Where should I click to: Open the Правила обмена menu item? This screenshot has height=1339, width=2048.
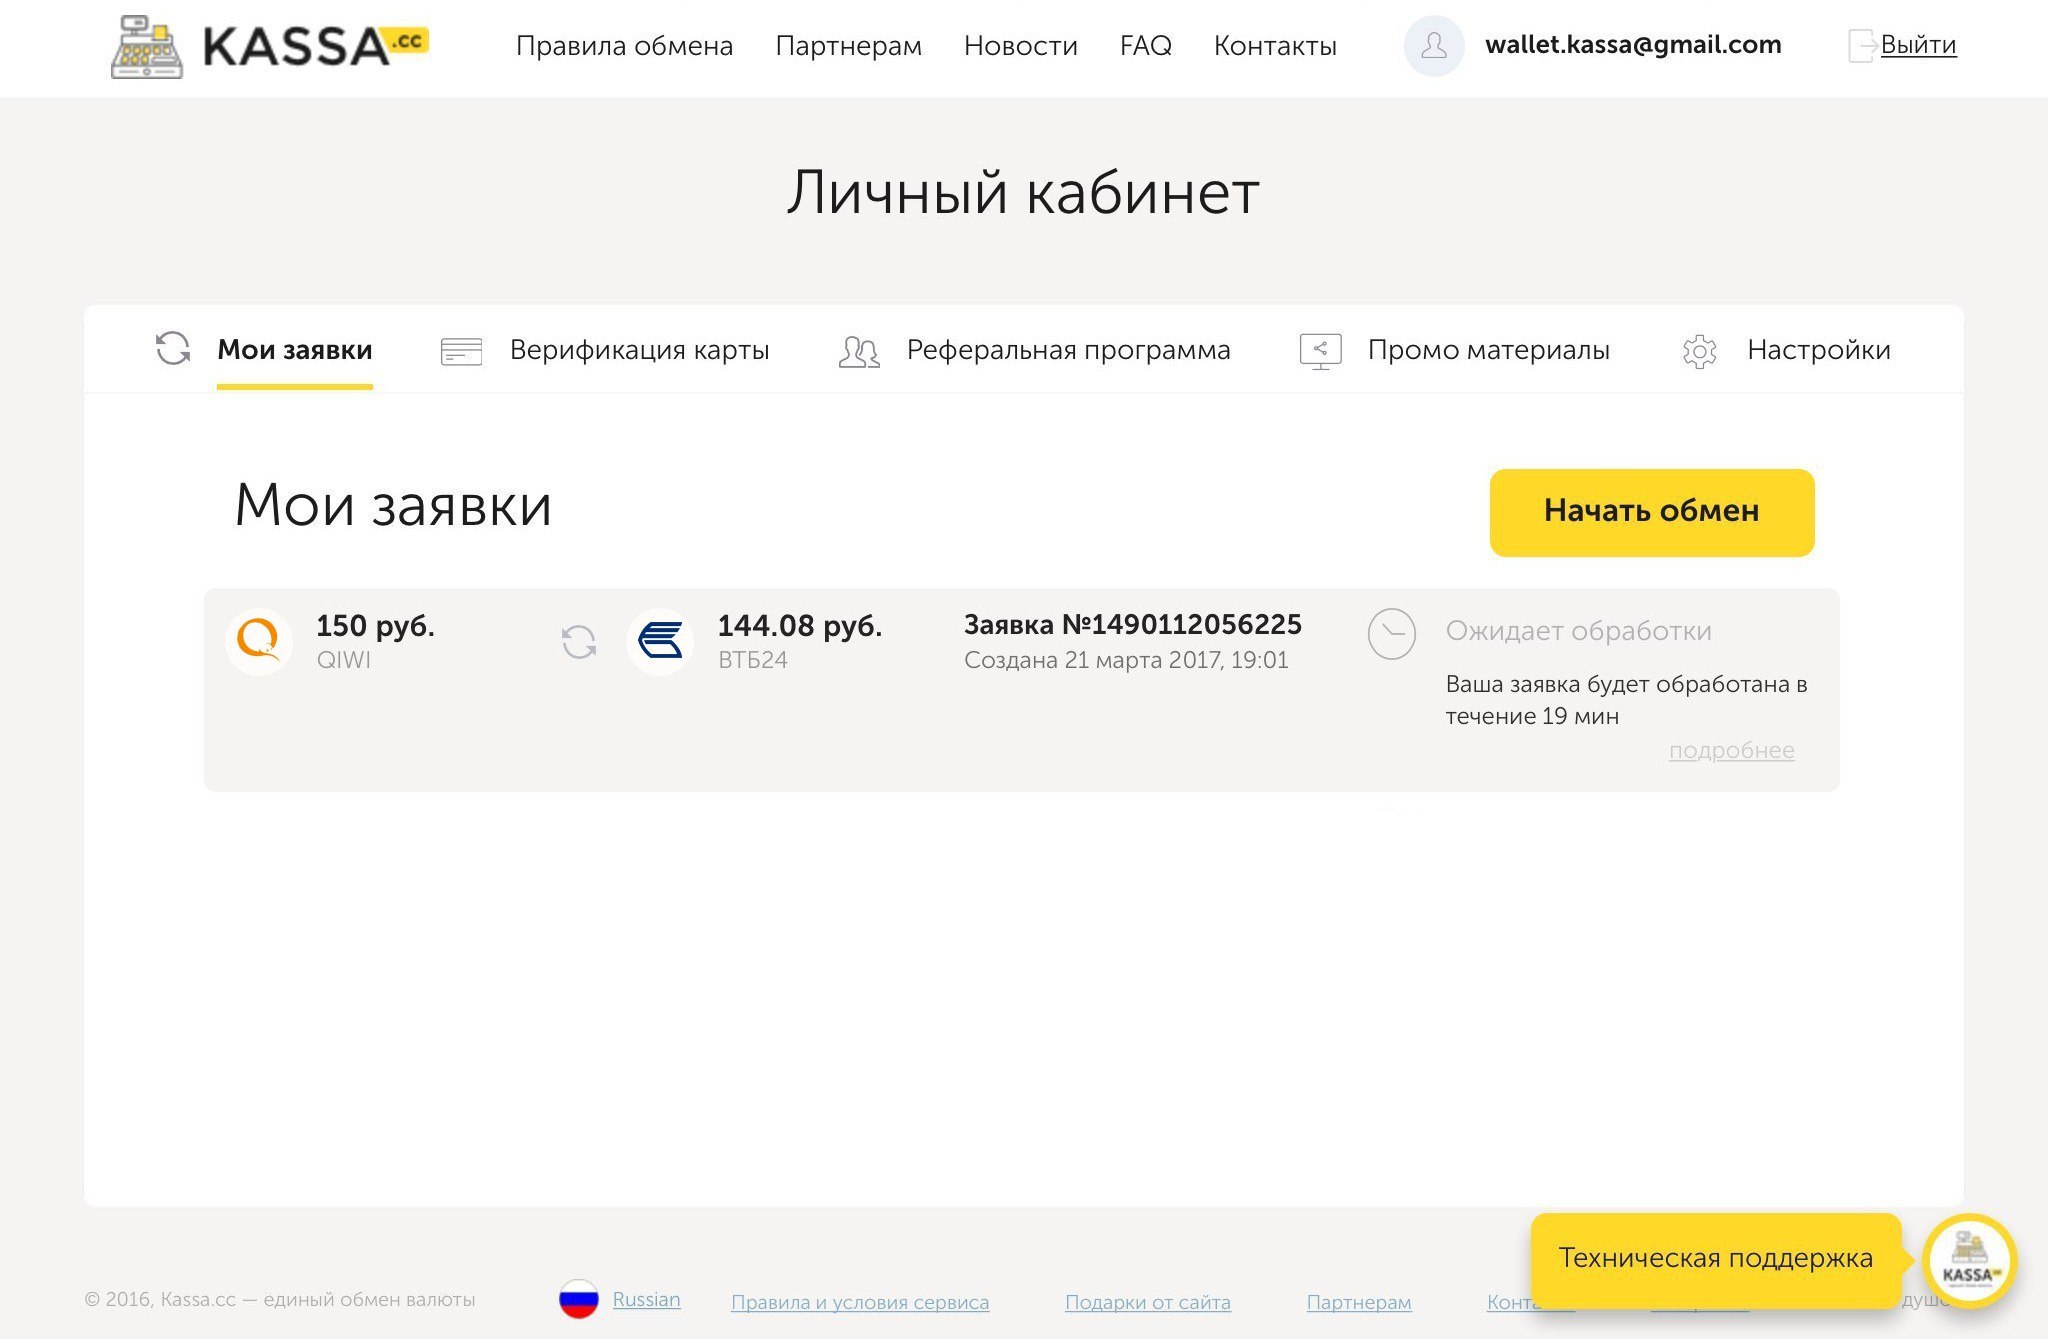point(624,46)
